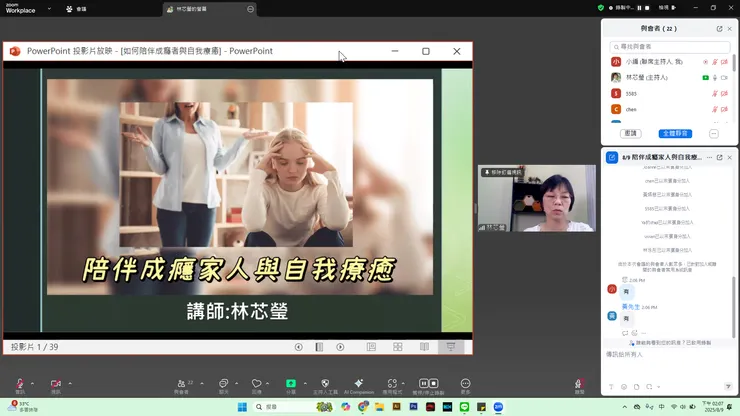Click the green security shield icon at the top

(601, 8)
